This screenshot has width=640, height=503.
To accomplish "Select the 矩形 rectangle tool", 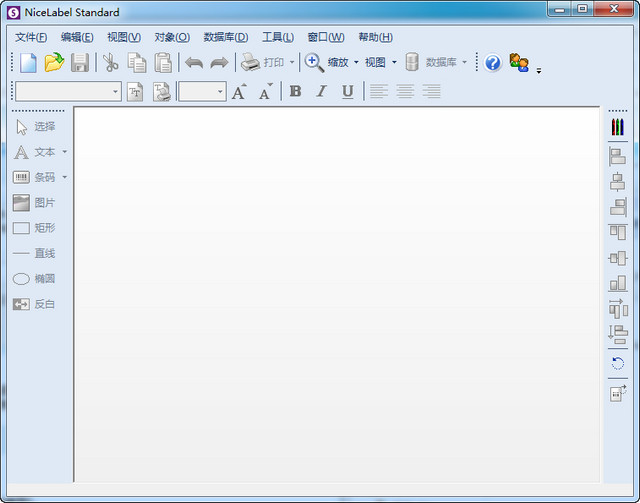I will (x=34, y=228).
